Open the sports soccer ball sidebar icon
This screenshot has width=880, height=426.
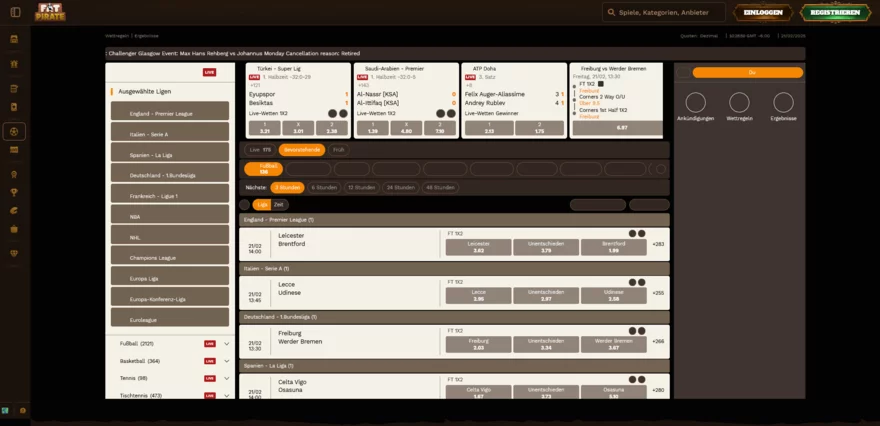coord(14,132)
